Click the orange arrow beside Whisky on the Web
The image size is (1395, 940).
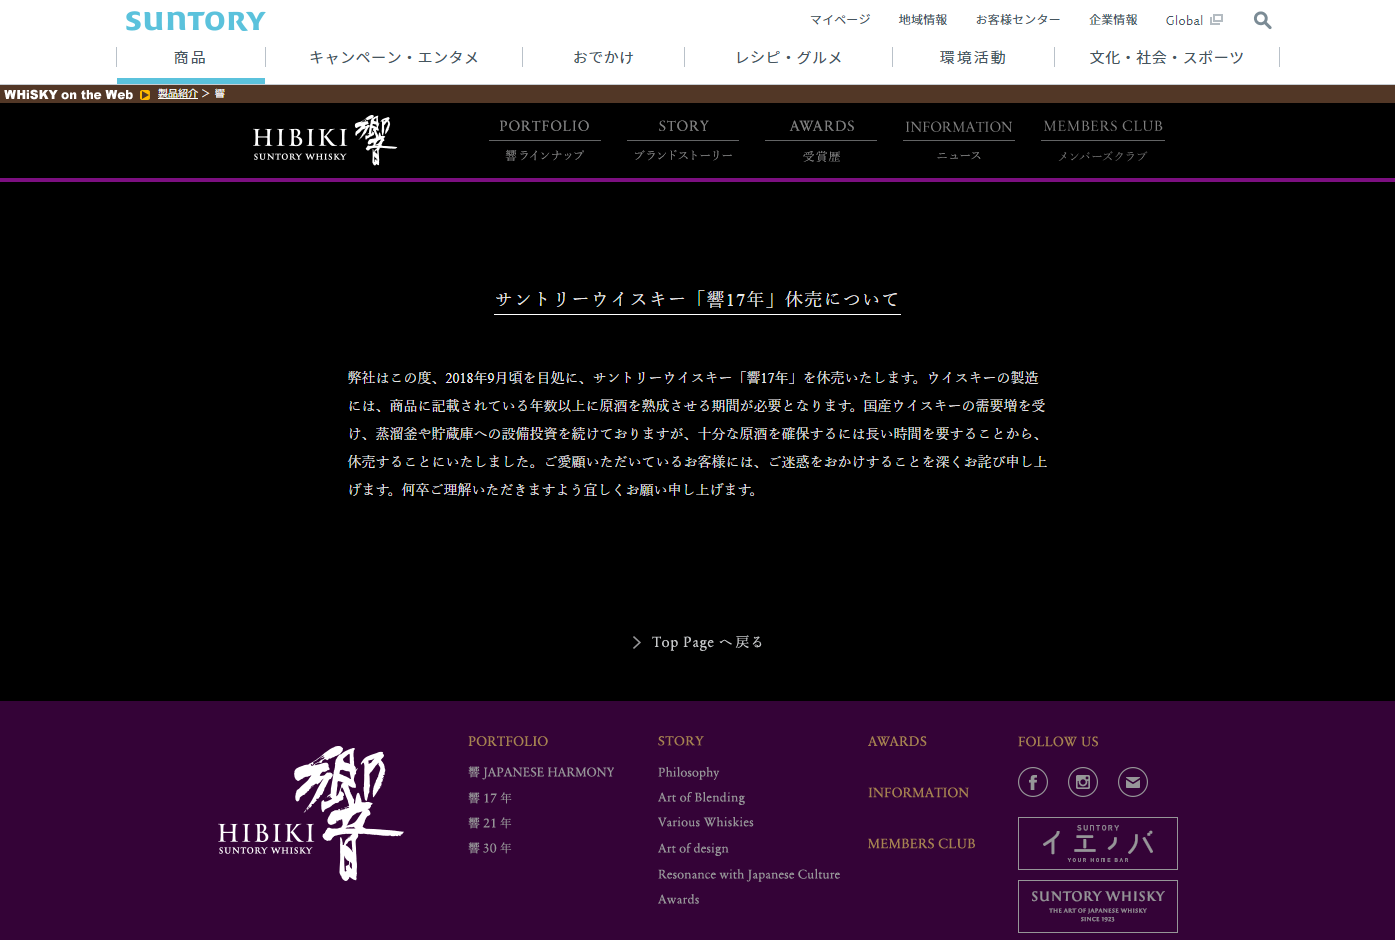pos(145,95)
